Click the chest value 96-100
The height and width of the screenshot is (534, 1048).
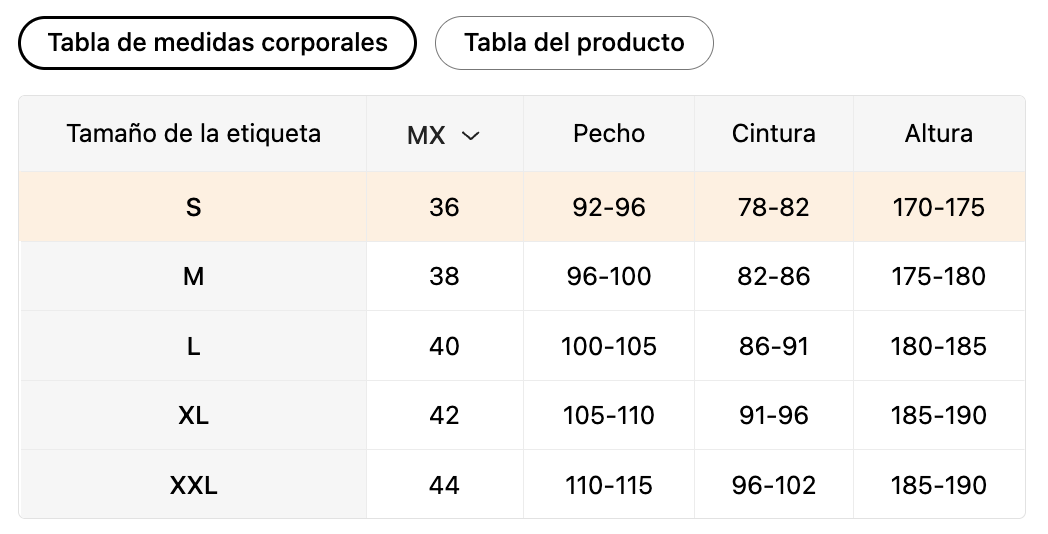click(x=609, y=276)
